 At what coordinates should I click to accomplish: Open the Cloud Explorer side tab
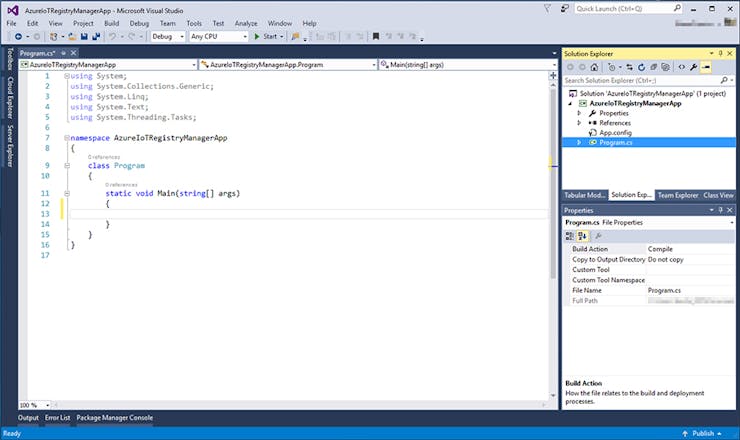[10, 98]
